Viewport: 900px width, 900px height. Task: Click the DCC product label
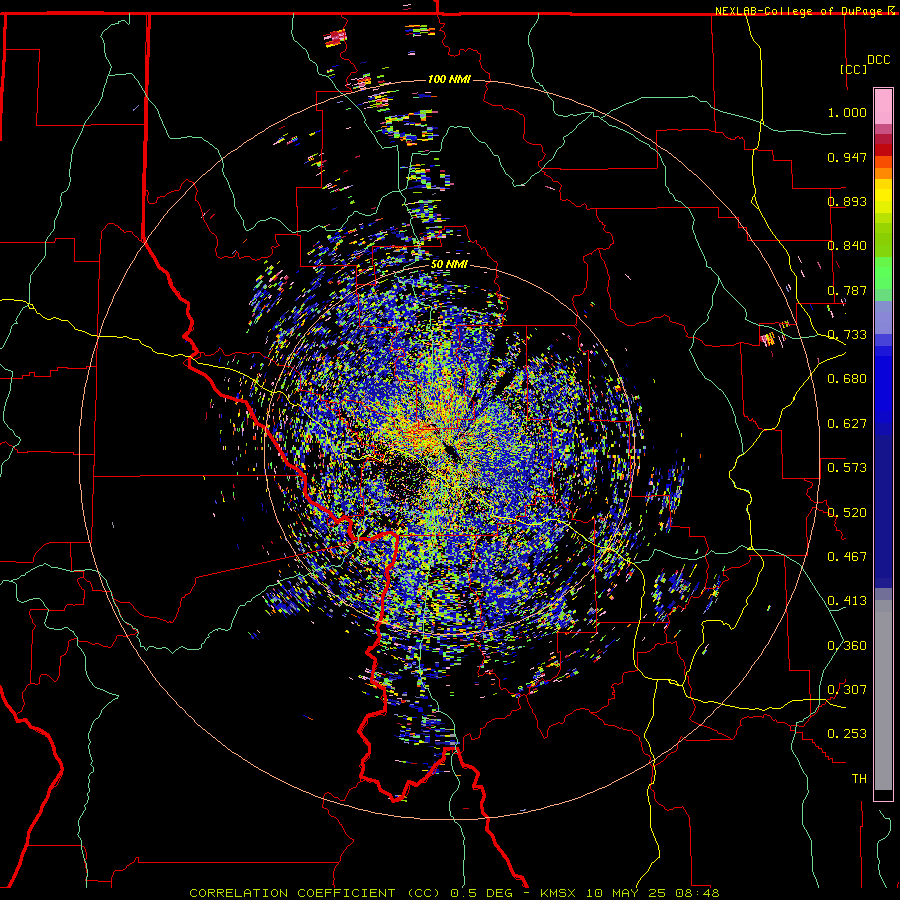(x=878, y=60)
